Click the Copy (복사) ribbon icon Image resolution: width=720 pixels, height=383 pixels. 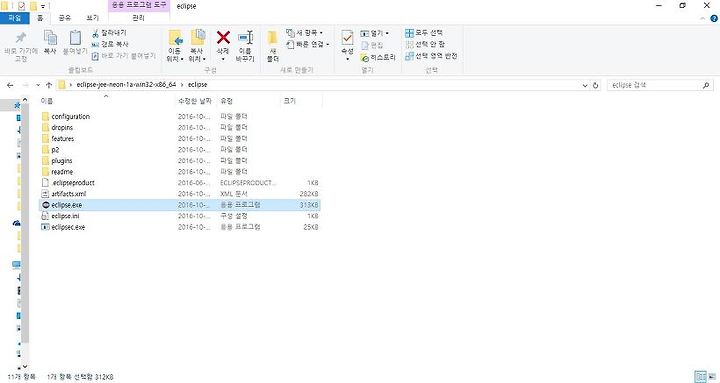[50, 38]
